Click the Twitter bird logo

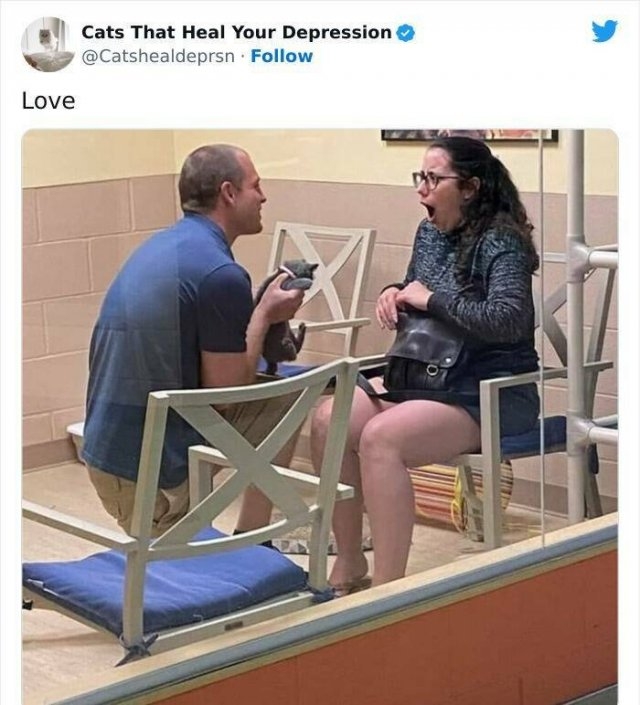[605, 31]
